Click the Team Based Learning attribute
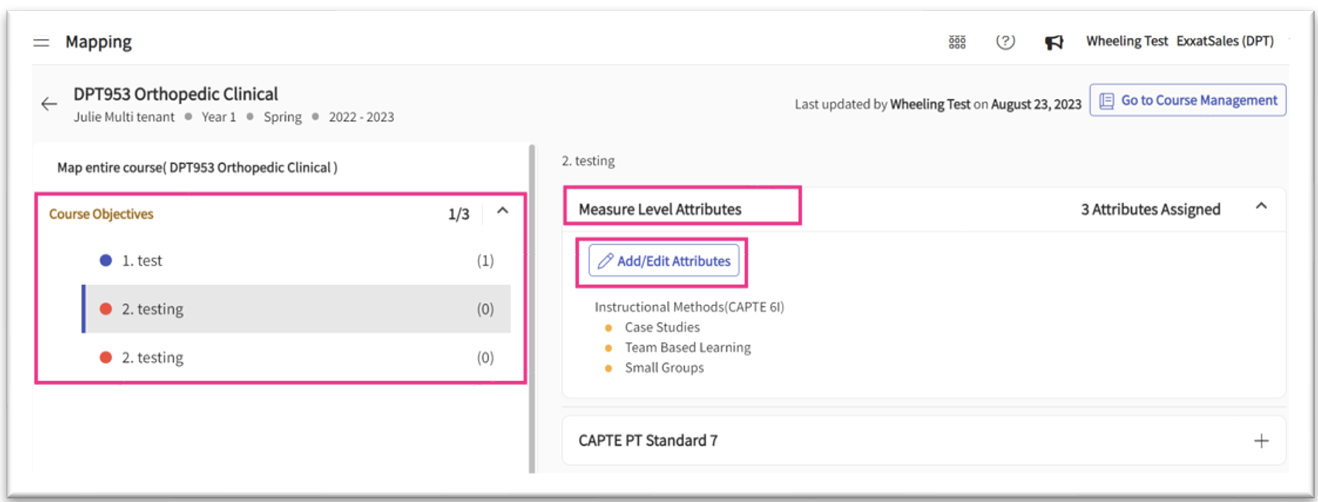 coord(687,347)
